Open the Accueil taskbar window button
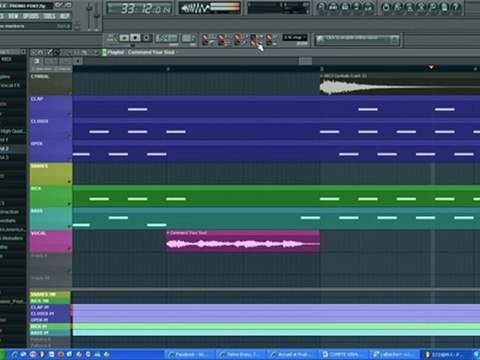480x360 pixels. (x=292, y=354)
